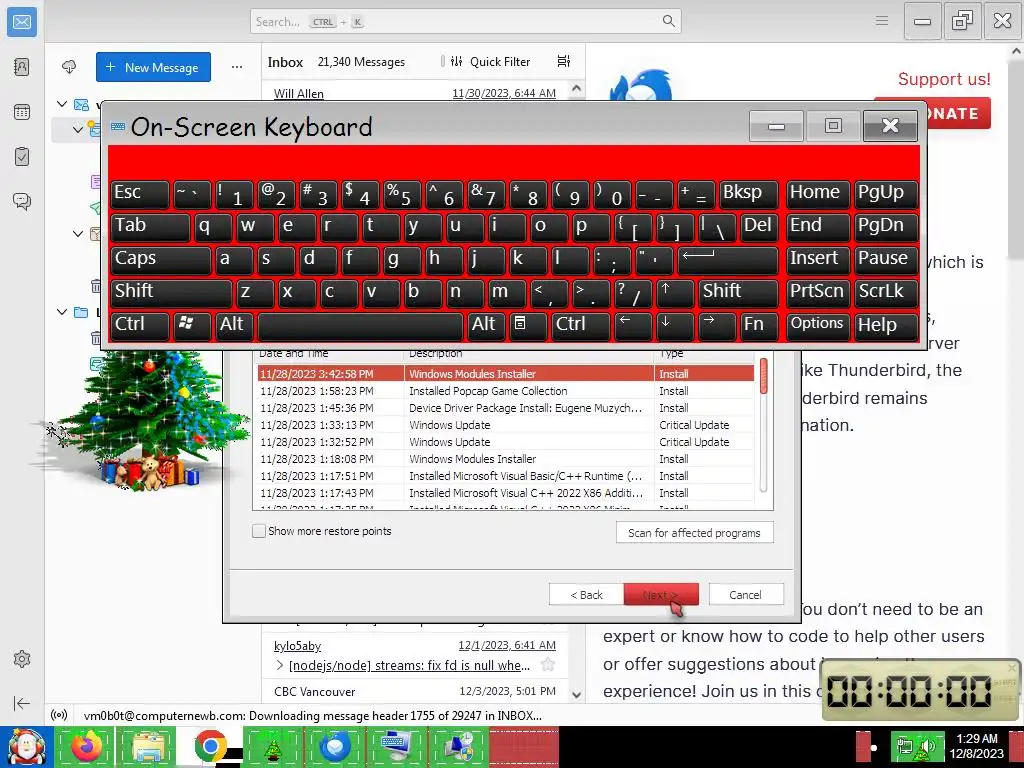Image resolution: width=1024 pixels, height=768 pixels.
Task: Switch to On-Screen Keyboard taskbar icon
Action: coord(396,747)
